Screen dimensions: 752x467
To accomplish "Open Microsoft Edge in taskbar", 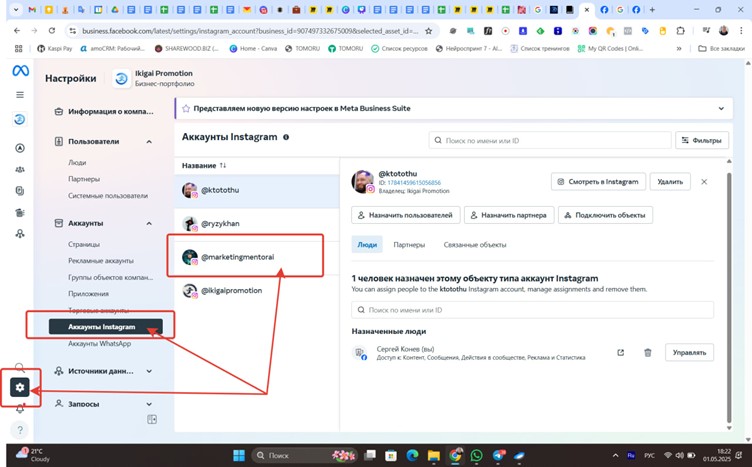I will 412,455.
